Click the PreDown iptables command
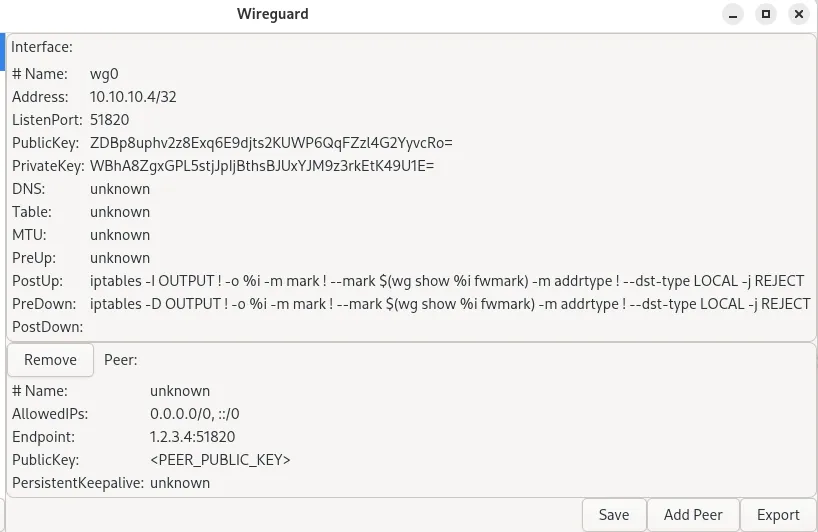 point(450,304)
